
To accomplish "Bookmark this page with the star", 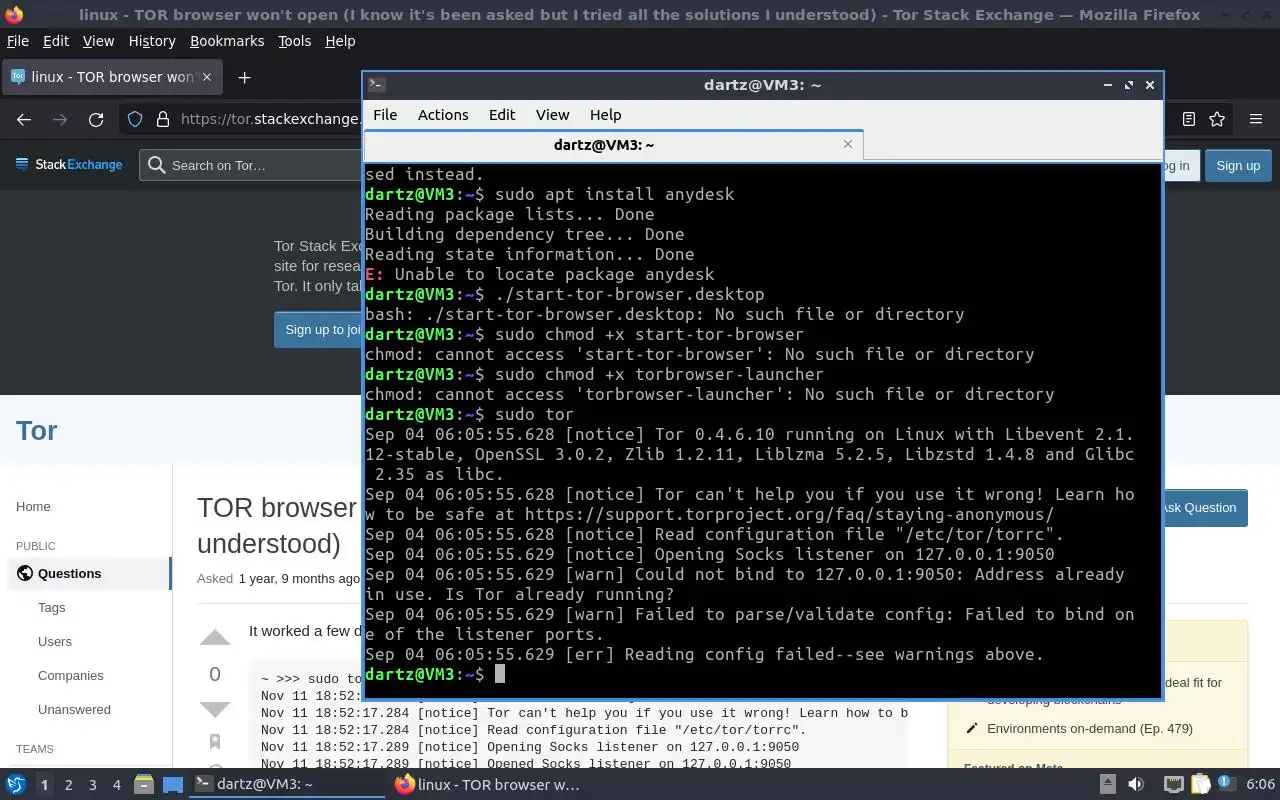I will click(x=1217, y=119).
